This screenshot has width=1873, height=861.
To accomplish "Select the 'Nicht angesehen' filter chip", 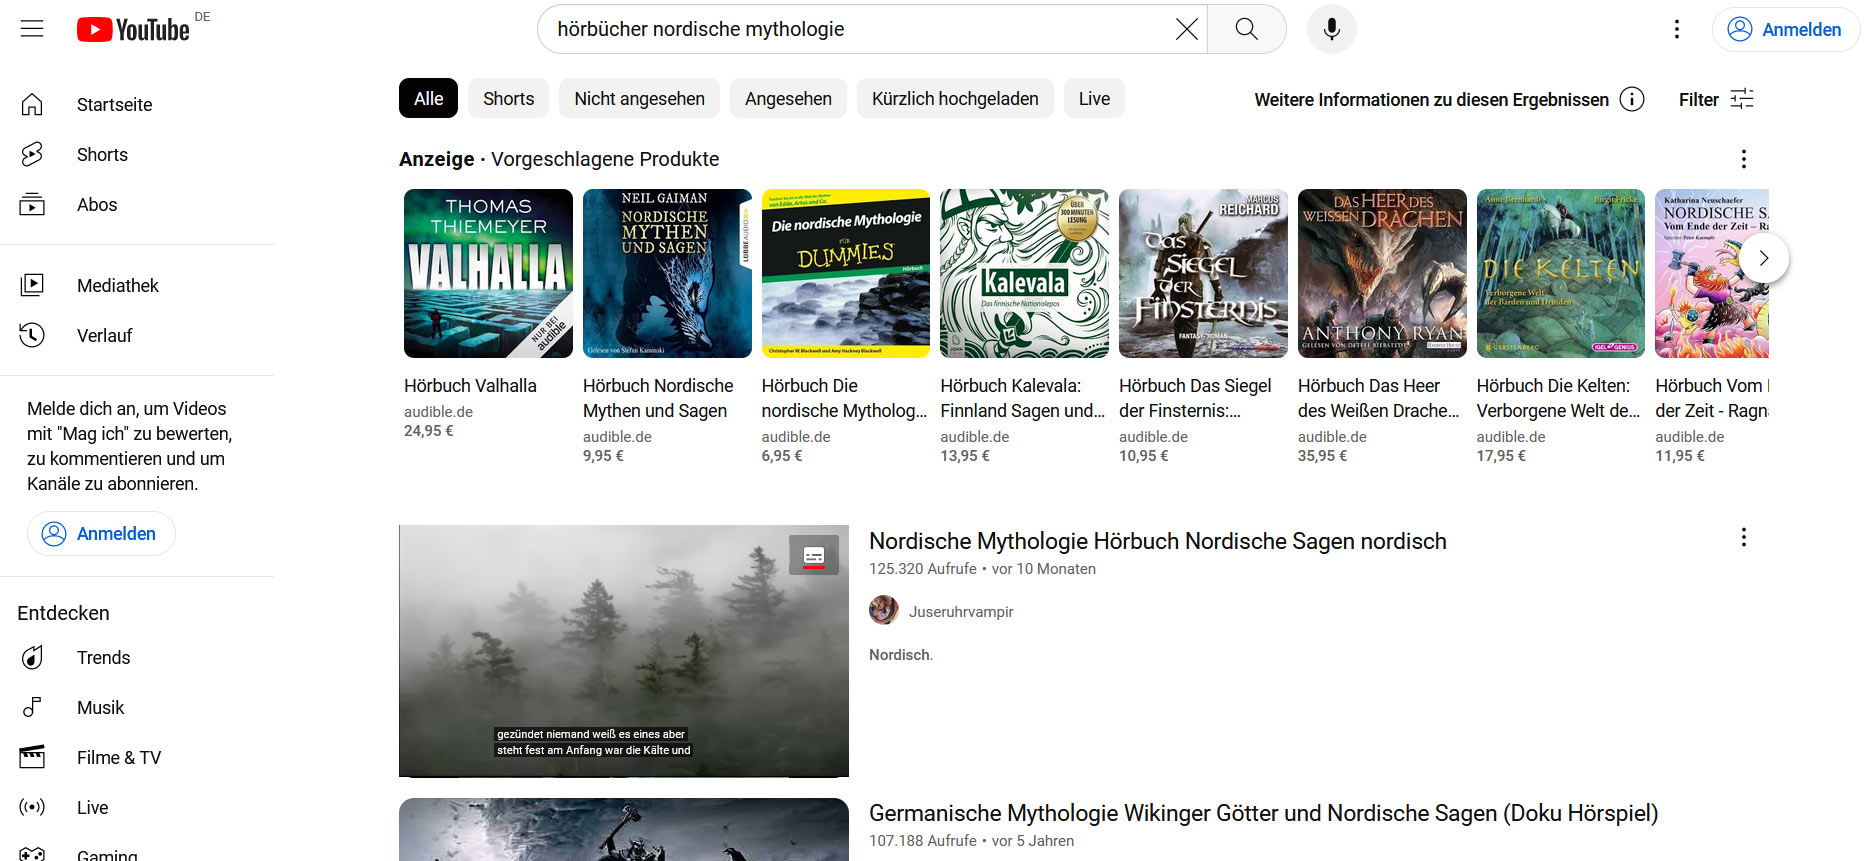I will point(639,99).
